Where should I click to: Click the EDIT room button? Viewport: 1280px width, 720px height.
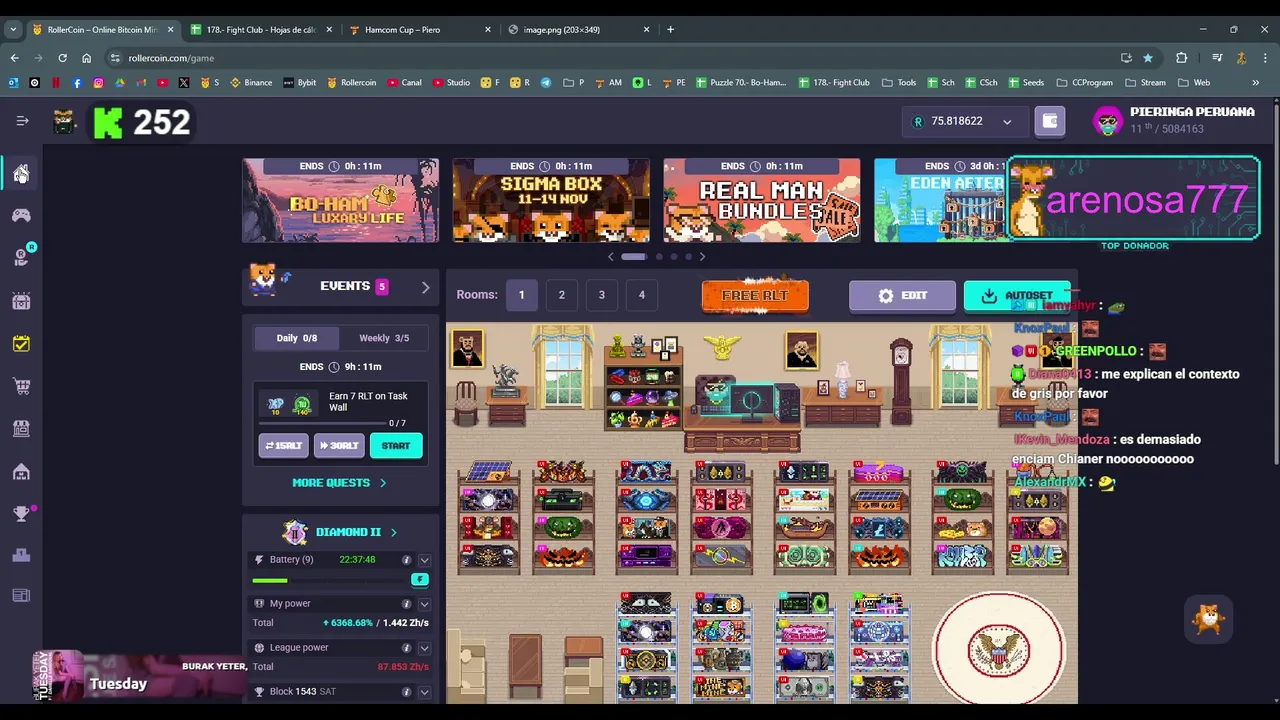(902, 296)
